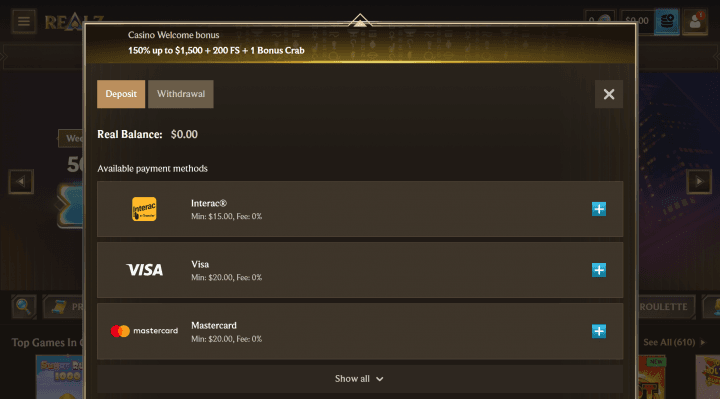Click the Interac payment logo
The width and height of the screenshot is (720, 399).
[144, 209]
